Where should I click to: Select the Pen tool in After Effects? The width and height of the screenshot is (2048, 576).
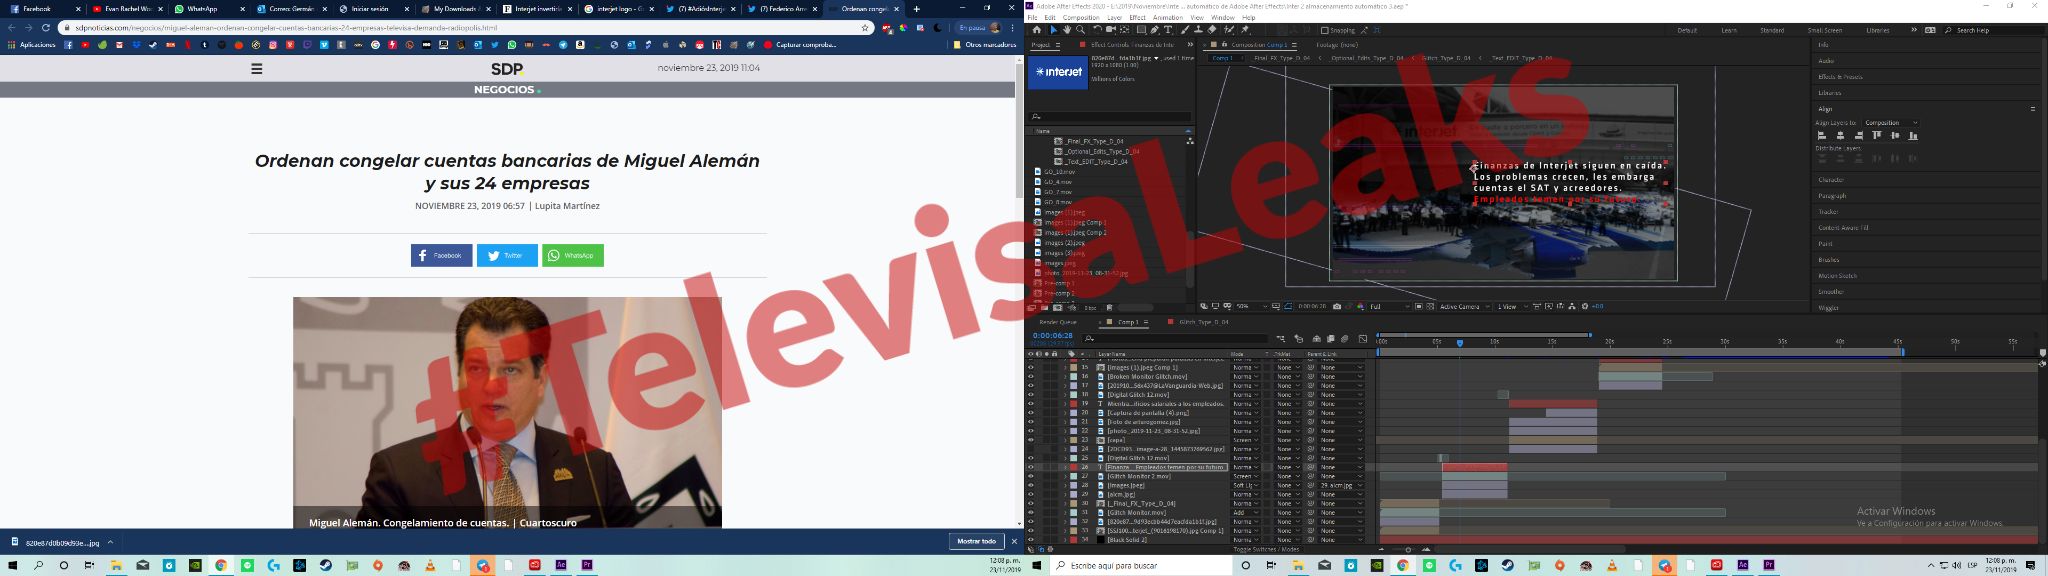[x=1155, y=30]
